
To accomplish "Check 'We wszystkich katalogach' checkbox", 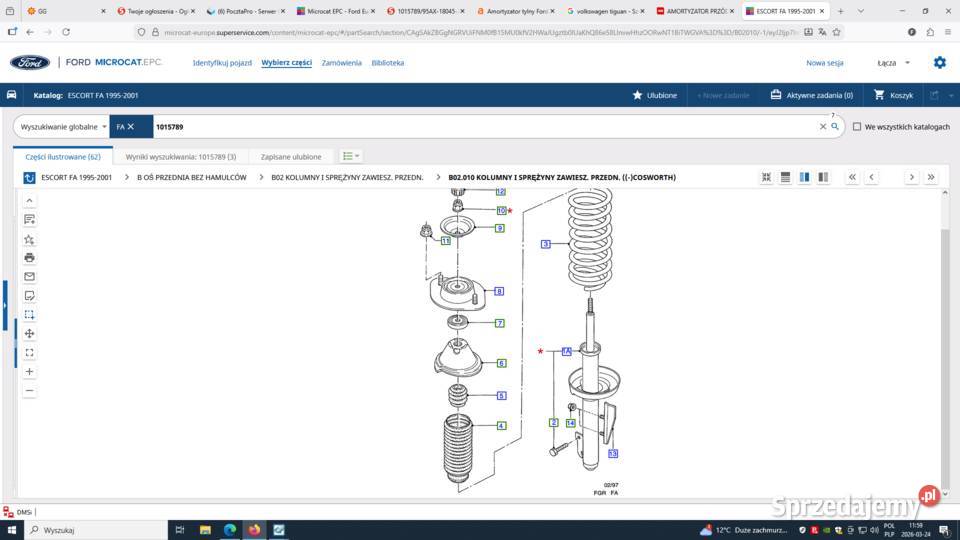I will pos(857,127).
